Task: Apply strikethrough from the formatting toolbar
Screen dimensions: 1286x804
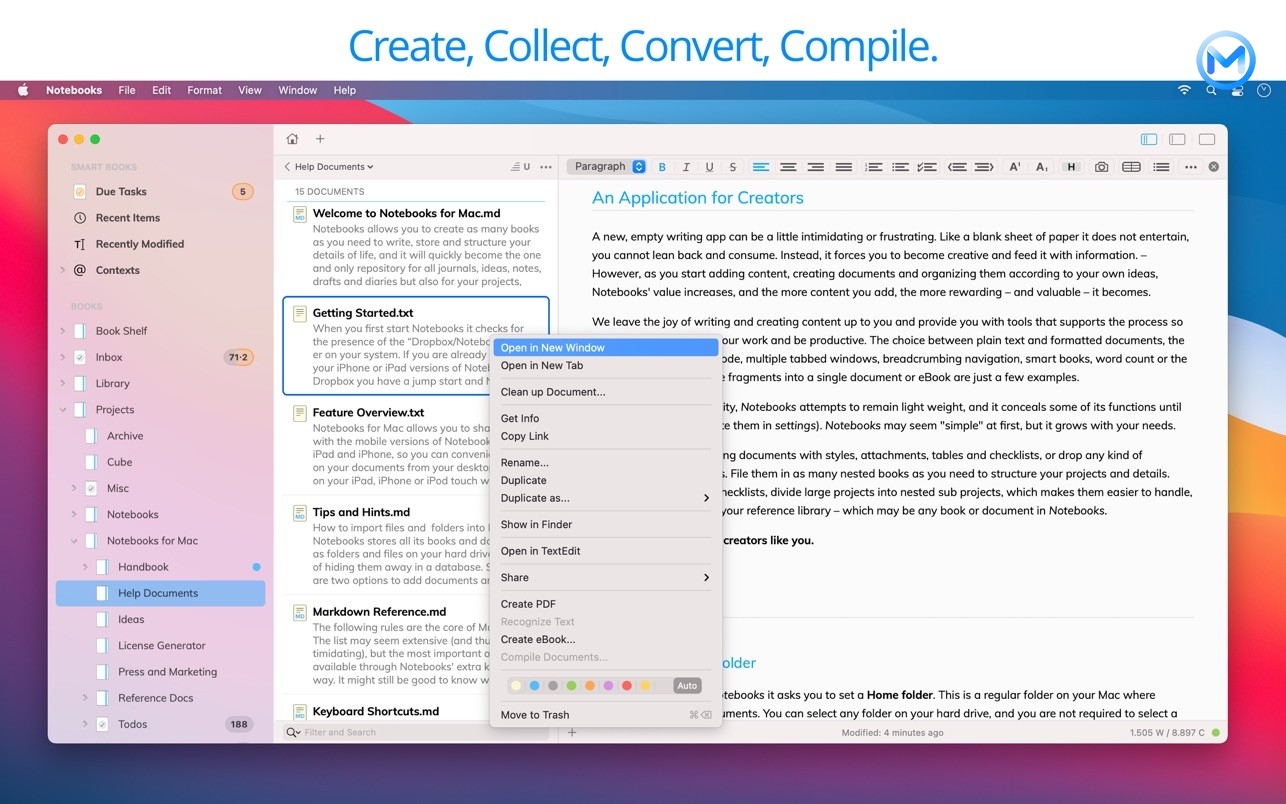Action: [733, 166]
